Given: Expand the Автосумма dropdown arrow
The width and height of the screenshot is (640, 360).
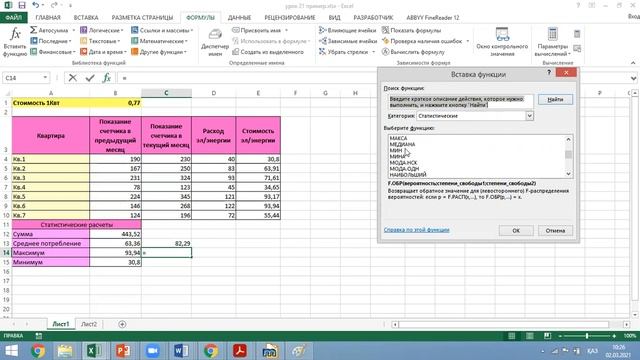Looking at the screenshot, I should click(73, 30).
